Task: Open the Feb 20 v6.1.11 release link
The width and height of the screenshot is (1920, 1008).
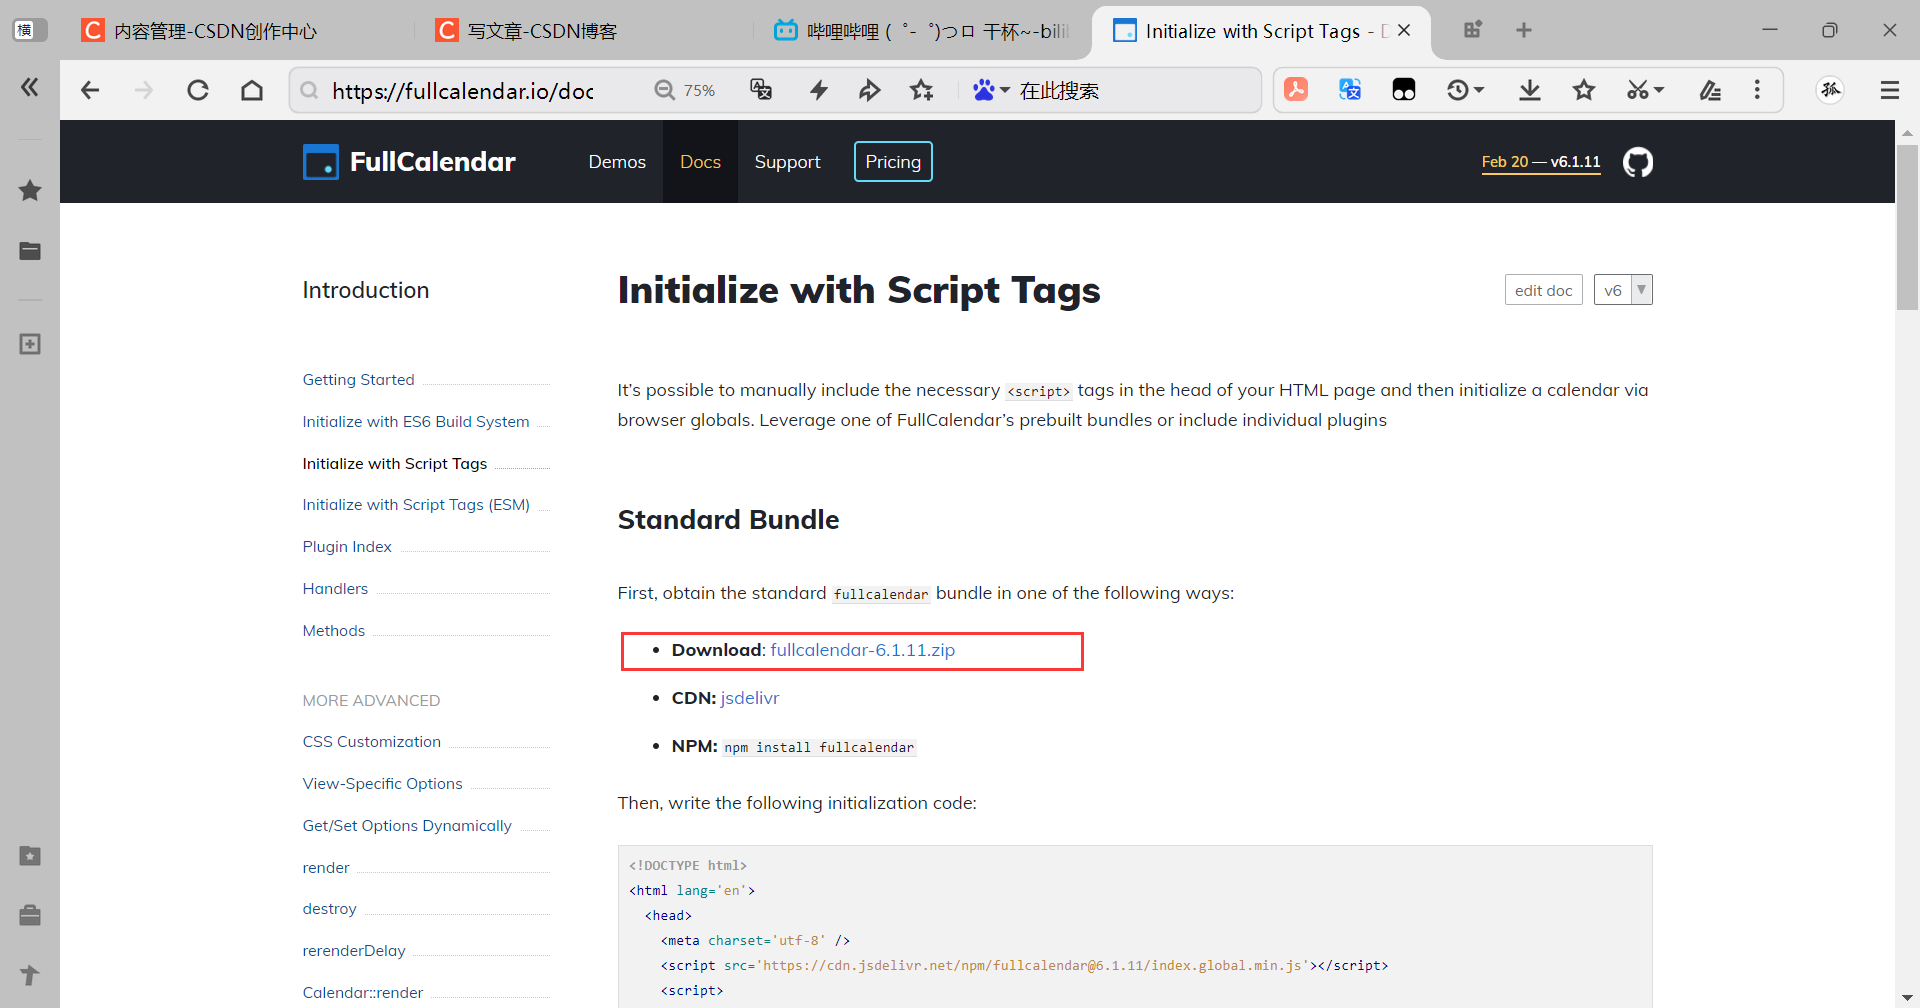Action: 1540,162
